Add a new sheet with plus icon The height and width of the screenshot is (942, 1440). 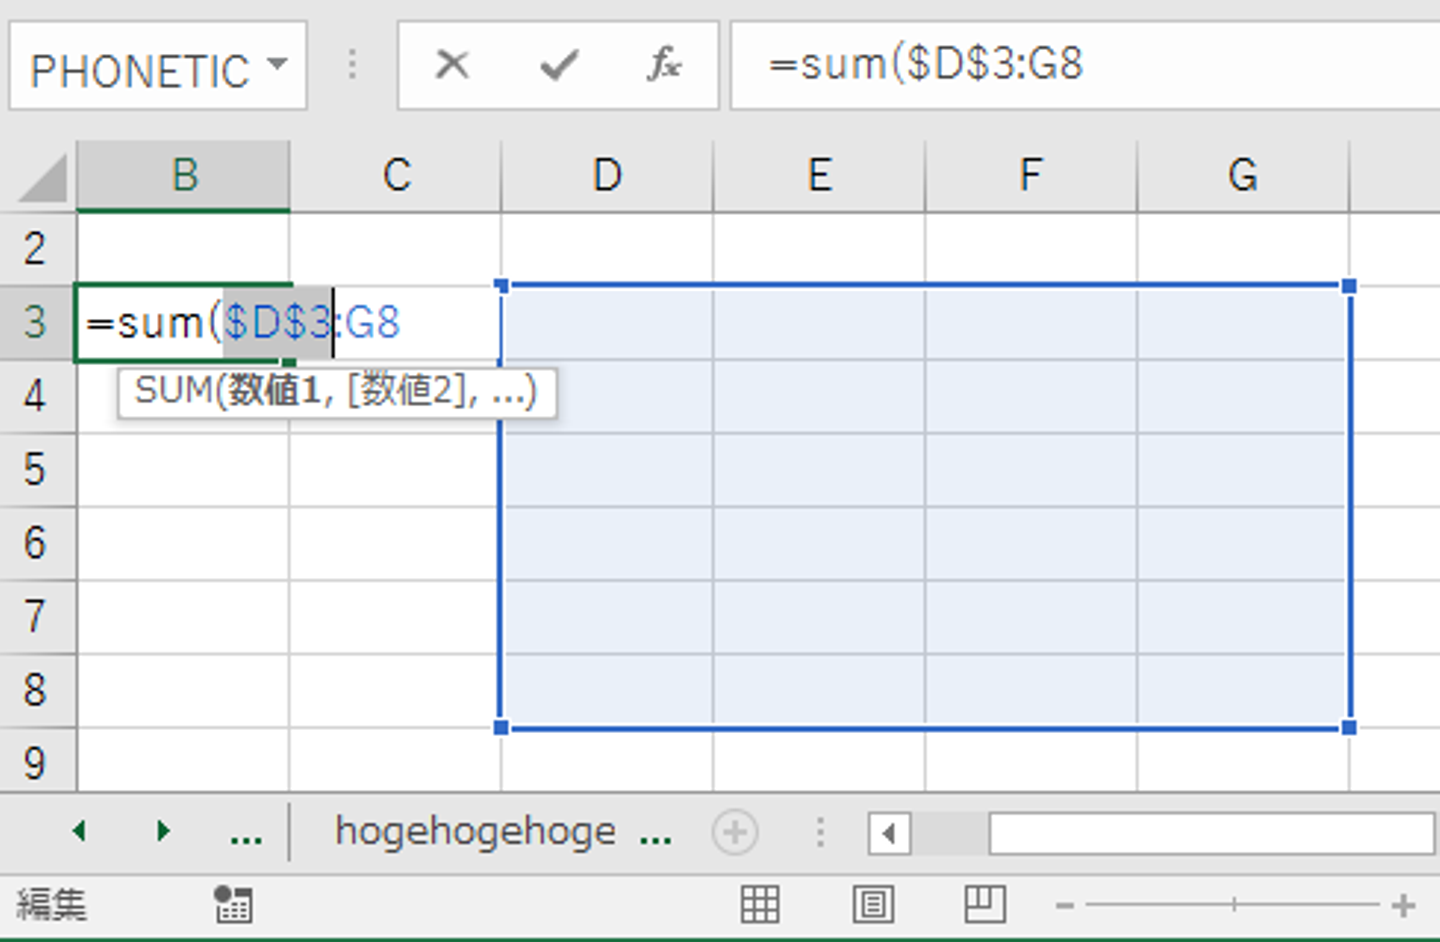pos(735,832)
